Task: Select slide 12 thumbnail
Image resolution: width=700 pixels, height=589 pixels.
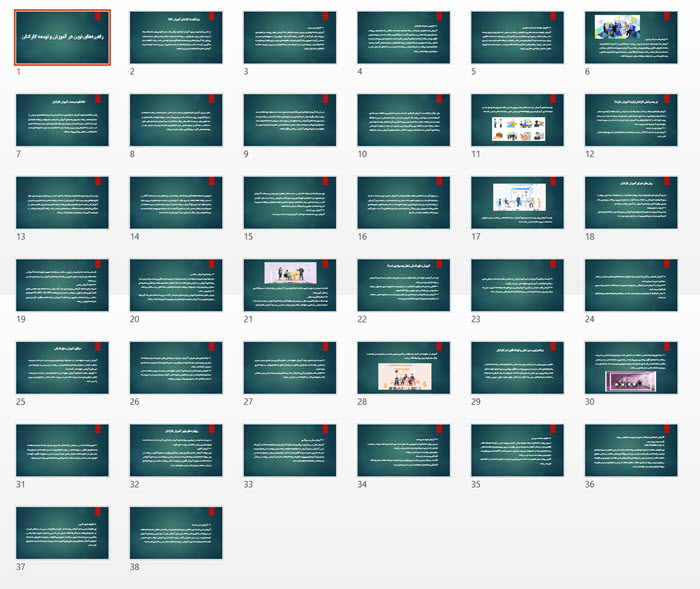Action: point(631,120)
